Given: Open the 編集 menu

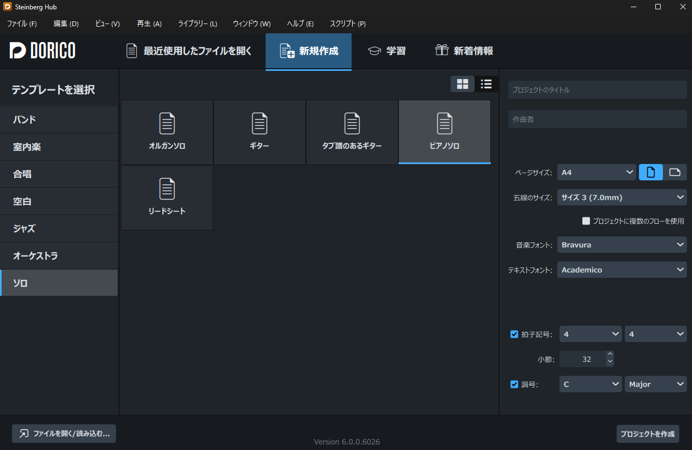Looking at the screenshot, I should 66,24.
